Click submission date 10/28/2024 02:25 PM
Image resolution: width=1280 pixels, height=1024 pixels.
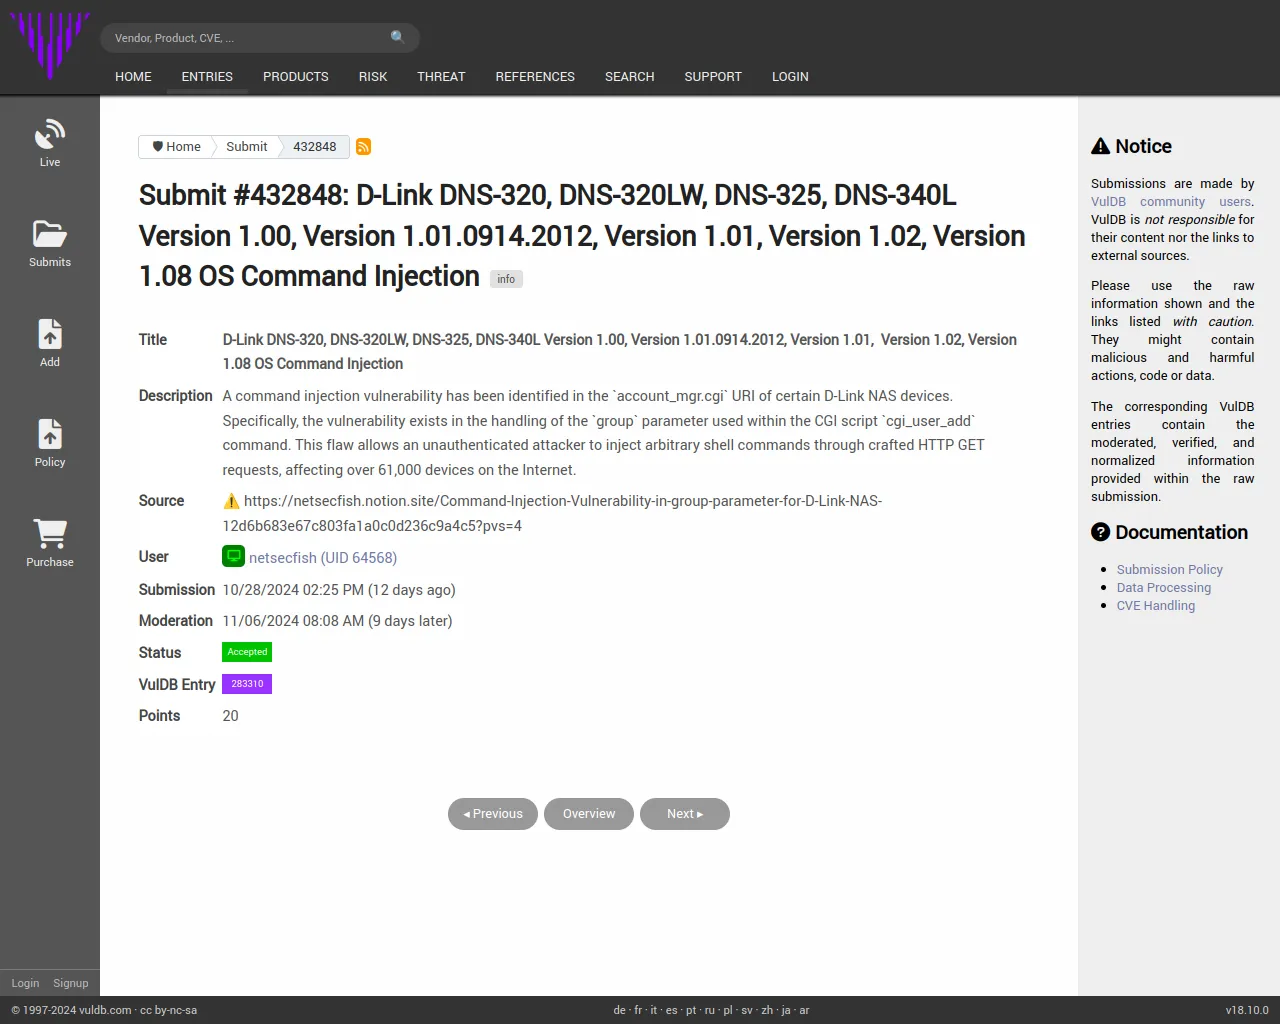pyautogui.click(x=293, y=590)
